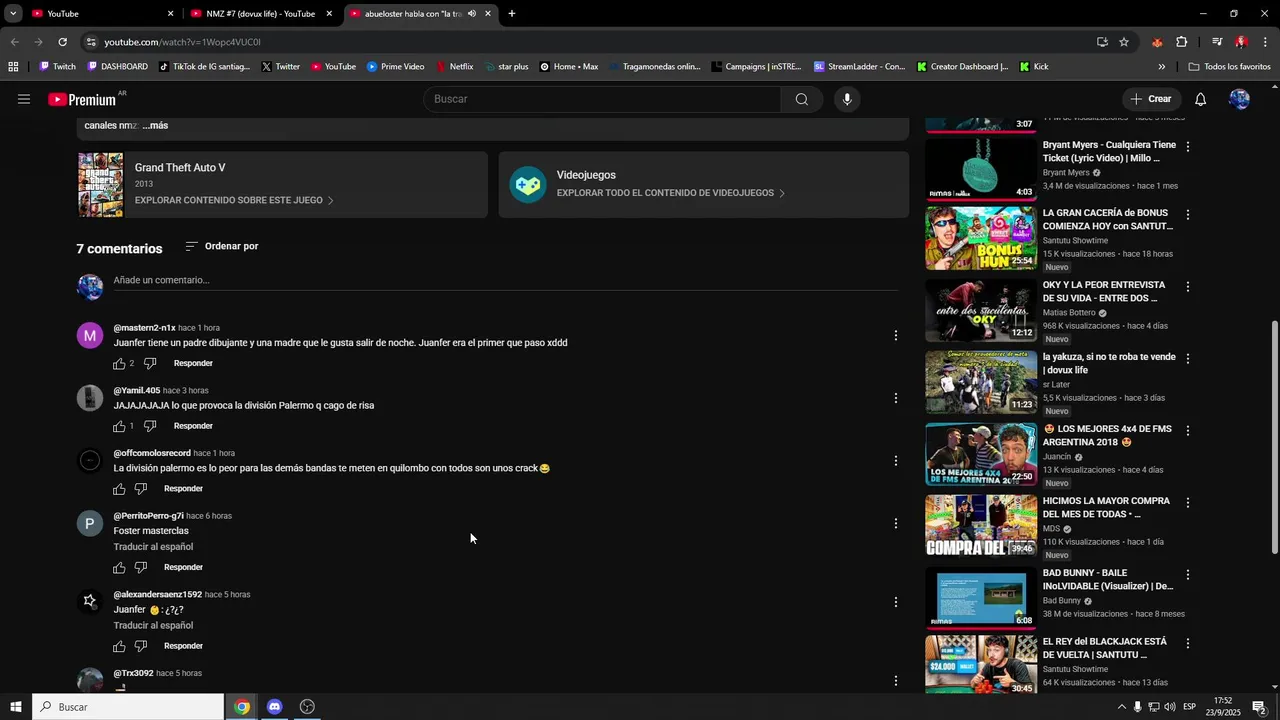Viewport: 1280px width, 720px height.
Task: Dislike the comment by @PerritoPerro-g7i
Action: [x=141, y=567]
